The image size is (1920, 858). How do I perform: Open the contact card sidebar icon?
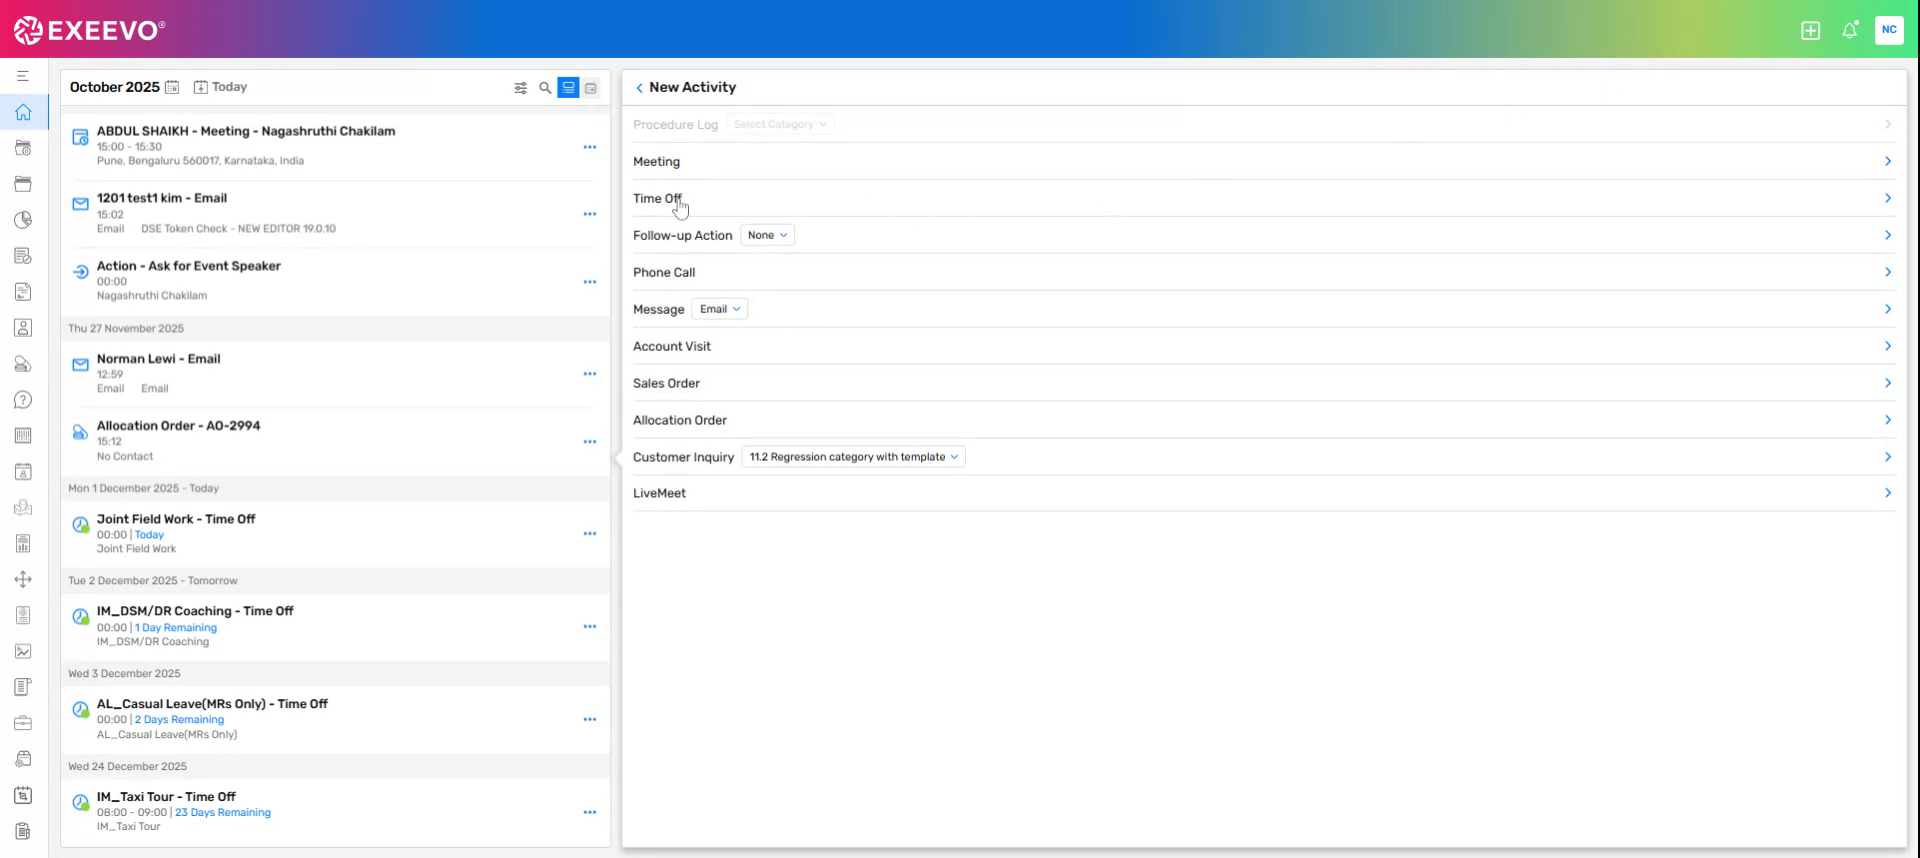23,328
